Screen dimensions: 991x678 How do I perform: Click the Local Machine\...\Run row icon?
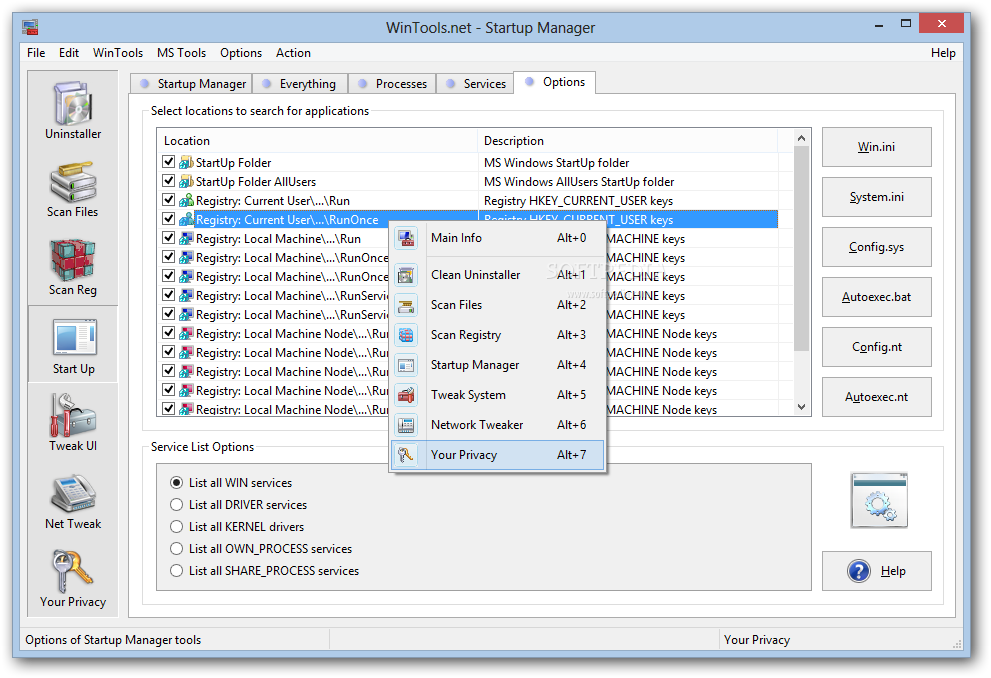pyautogui.click(x=186, y=238)
